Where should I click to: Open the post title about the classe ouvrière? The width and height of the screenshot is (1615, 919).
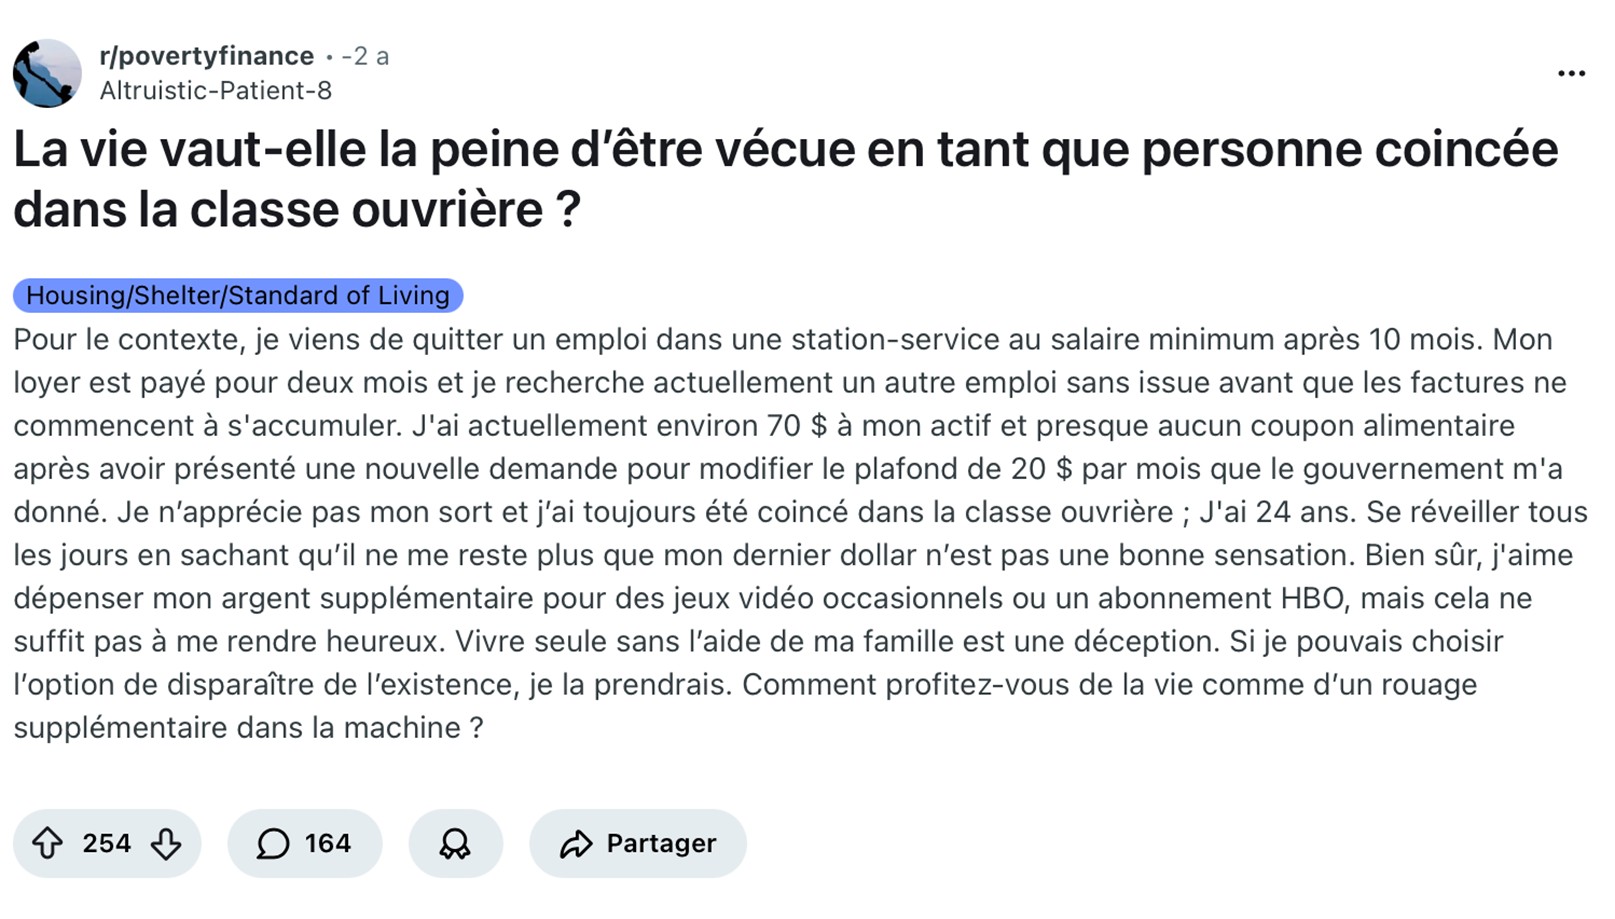pos(785,179)
